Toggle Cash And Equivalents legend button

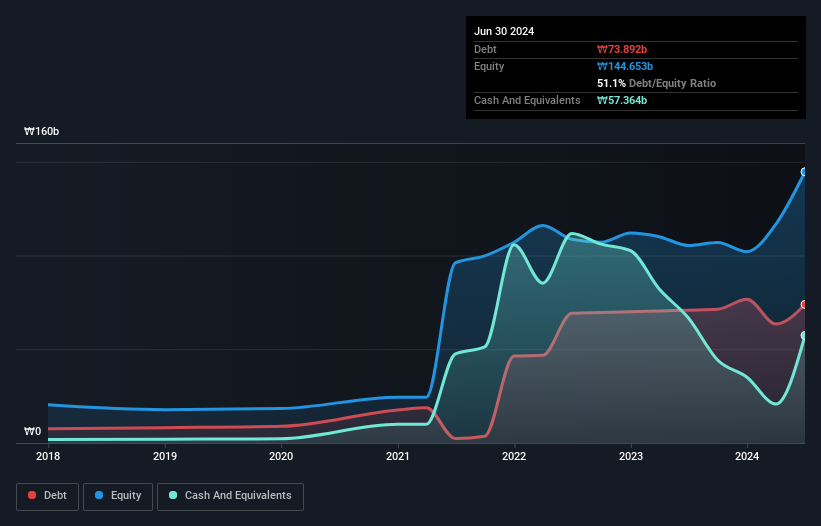230,496
